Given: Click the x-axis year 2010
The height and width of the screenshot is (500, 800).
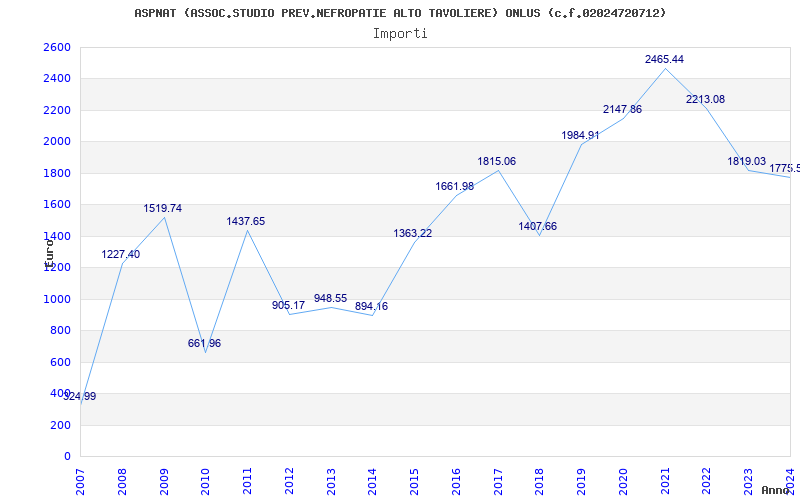Looking at the screenshot, I should coord(206,482).
